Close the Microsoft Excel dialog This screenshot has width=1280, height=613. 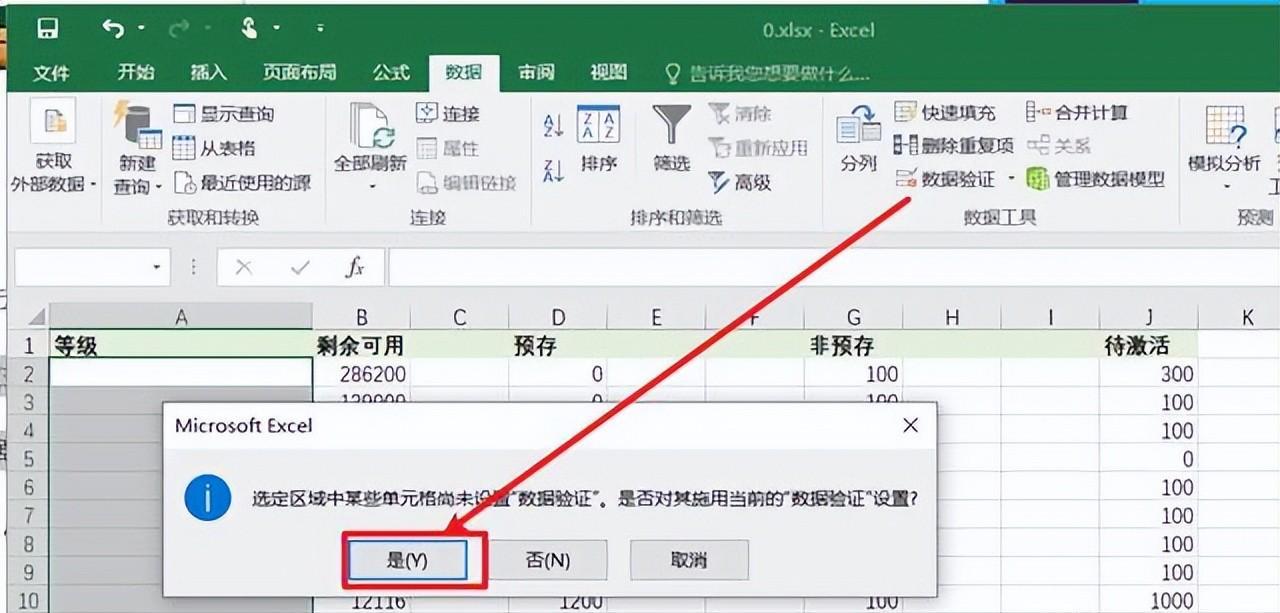pyautogui.click(x=910, y=425)
